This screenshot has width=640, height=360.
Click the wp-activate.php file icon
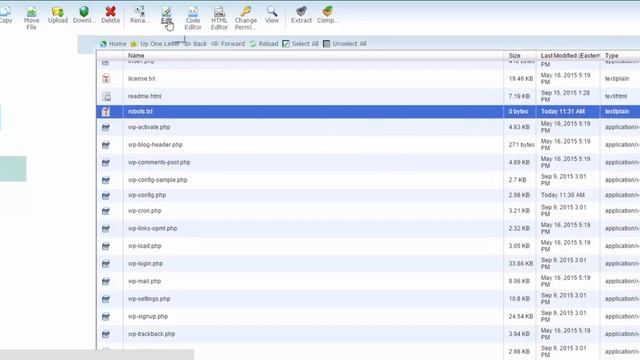click(x=106, y=127)
